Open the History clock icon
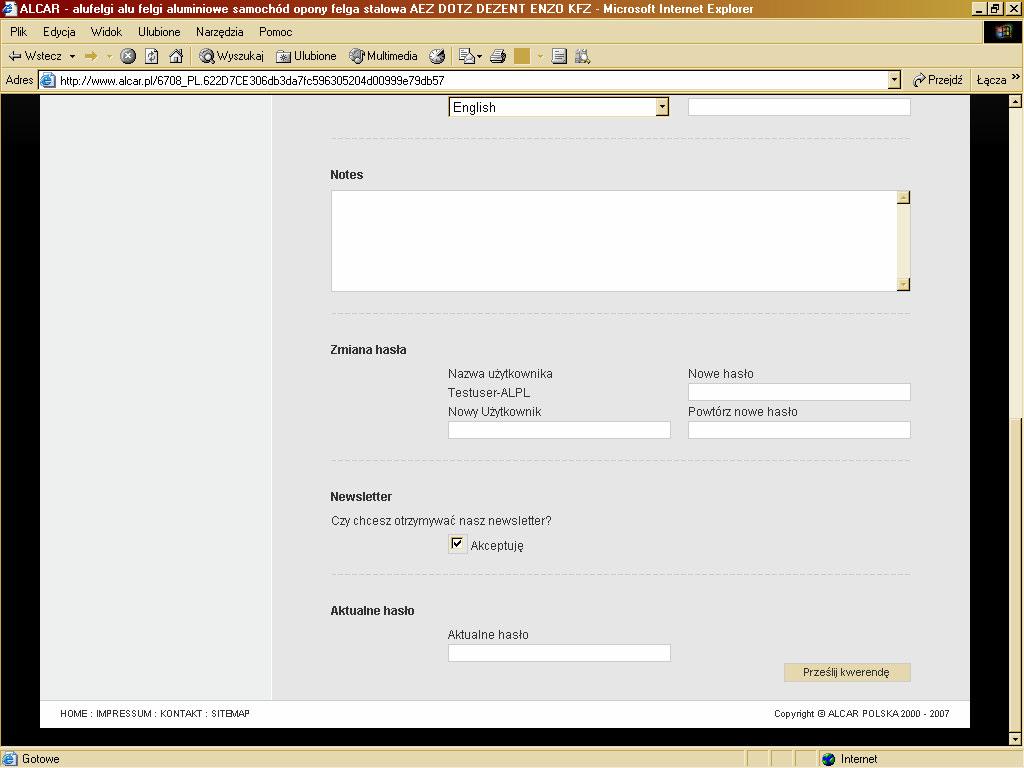The image size is (1024, 768). (x=437, y=56)
